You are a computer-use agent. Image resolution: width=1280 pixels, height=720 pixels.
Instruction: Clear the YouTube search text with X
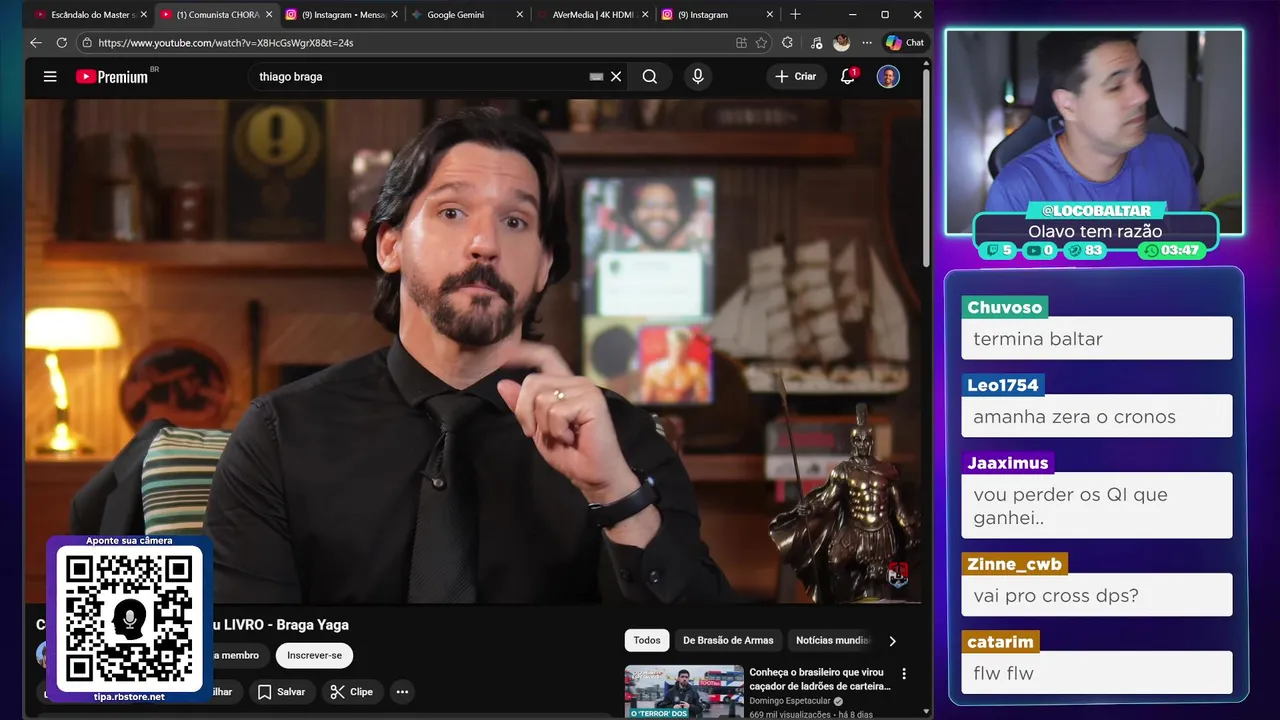click(616, 76)
